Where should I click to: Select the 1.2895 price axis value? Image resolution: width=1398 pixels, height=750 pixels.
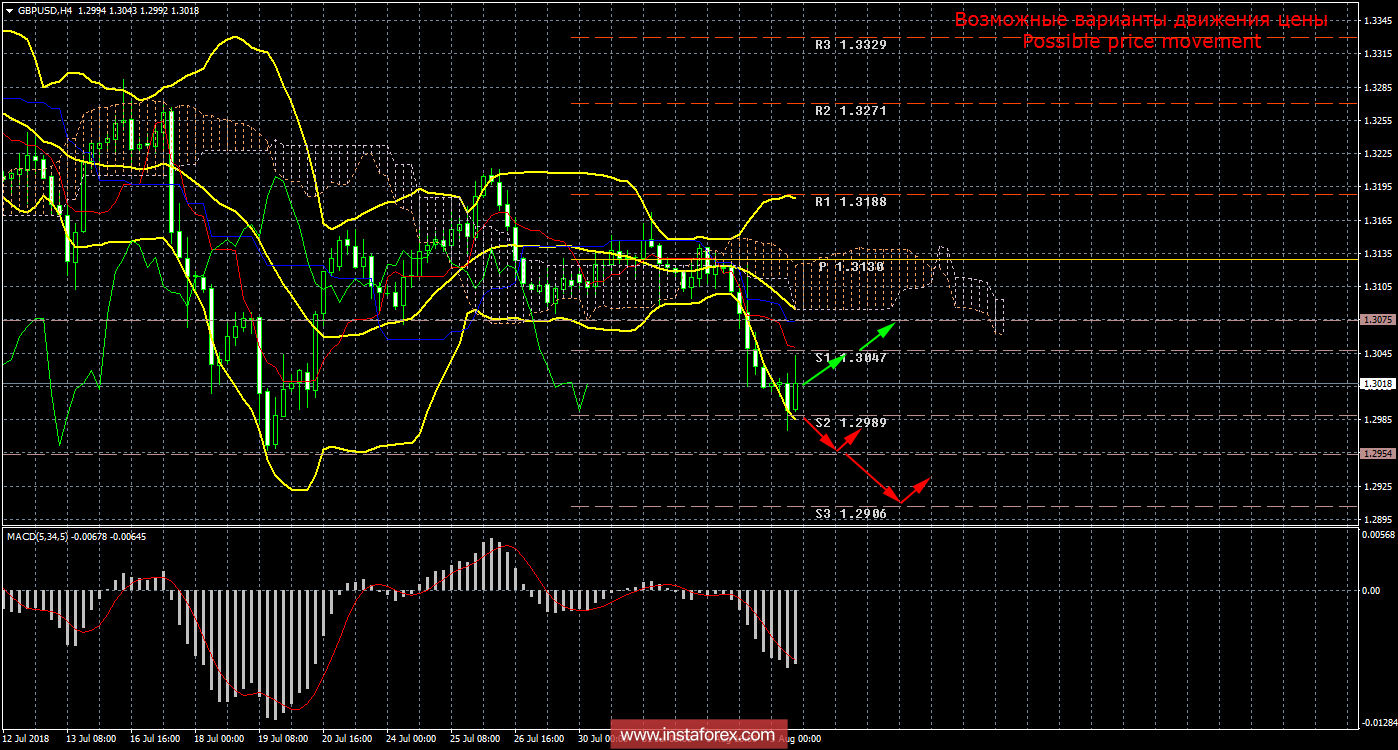[x=1378, y=520]
